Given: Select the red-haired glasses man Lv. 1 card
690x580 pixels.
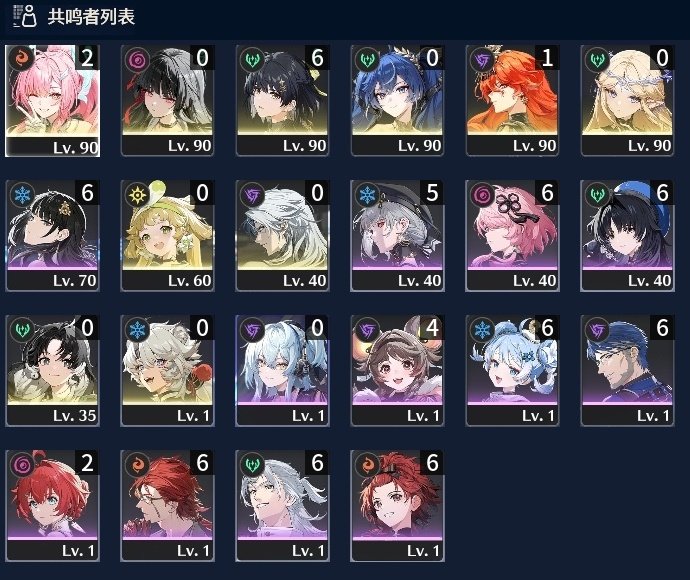Looking at the screenshot, I should coord(167,506).
